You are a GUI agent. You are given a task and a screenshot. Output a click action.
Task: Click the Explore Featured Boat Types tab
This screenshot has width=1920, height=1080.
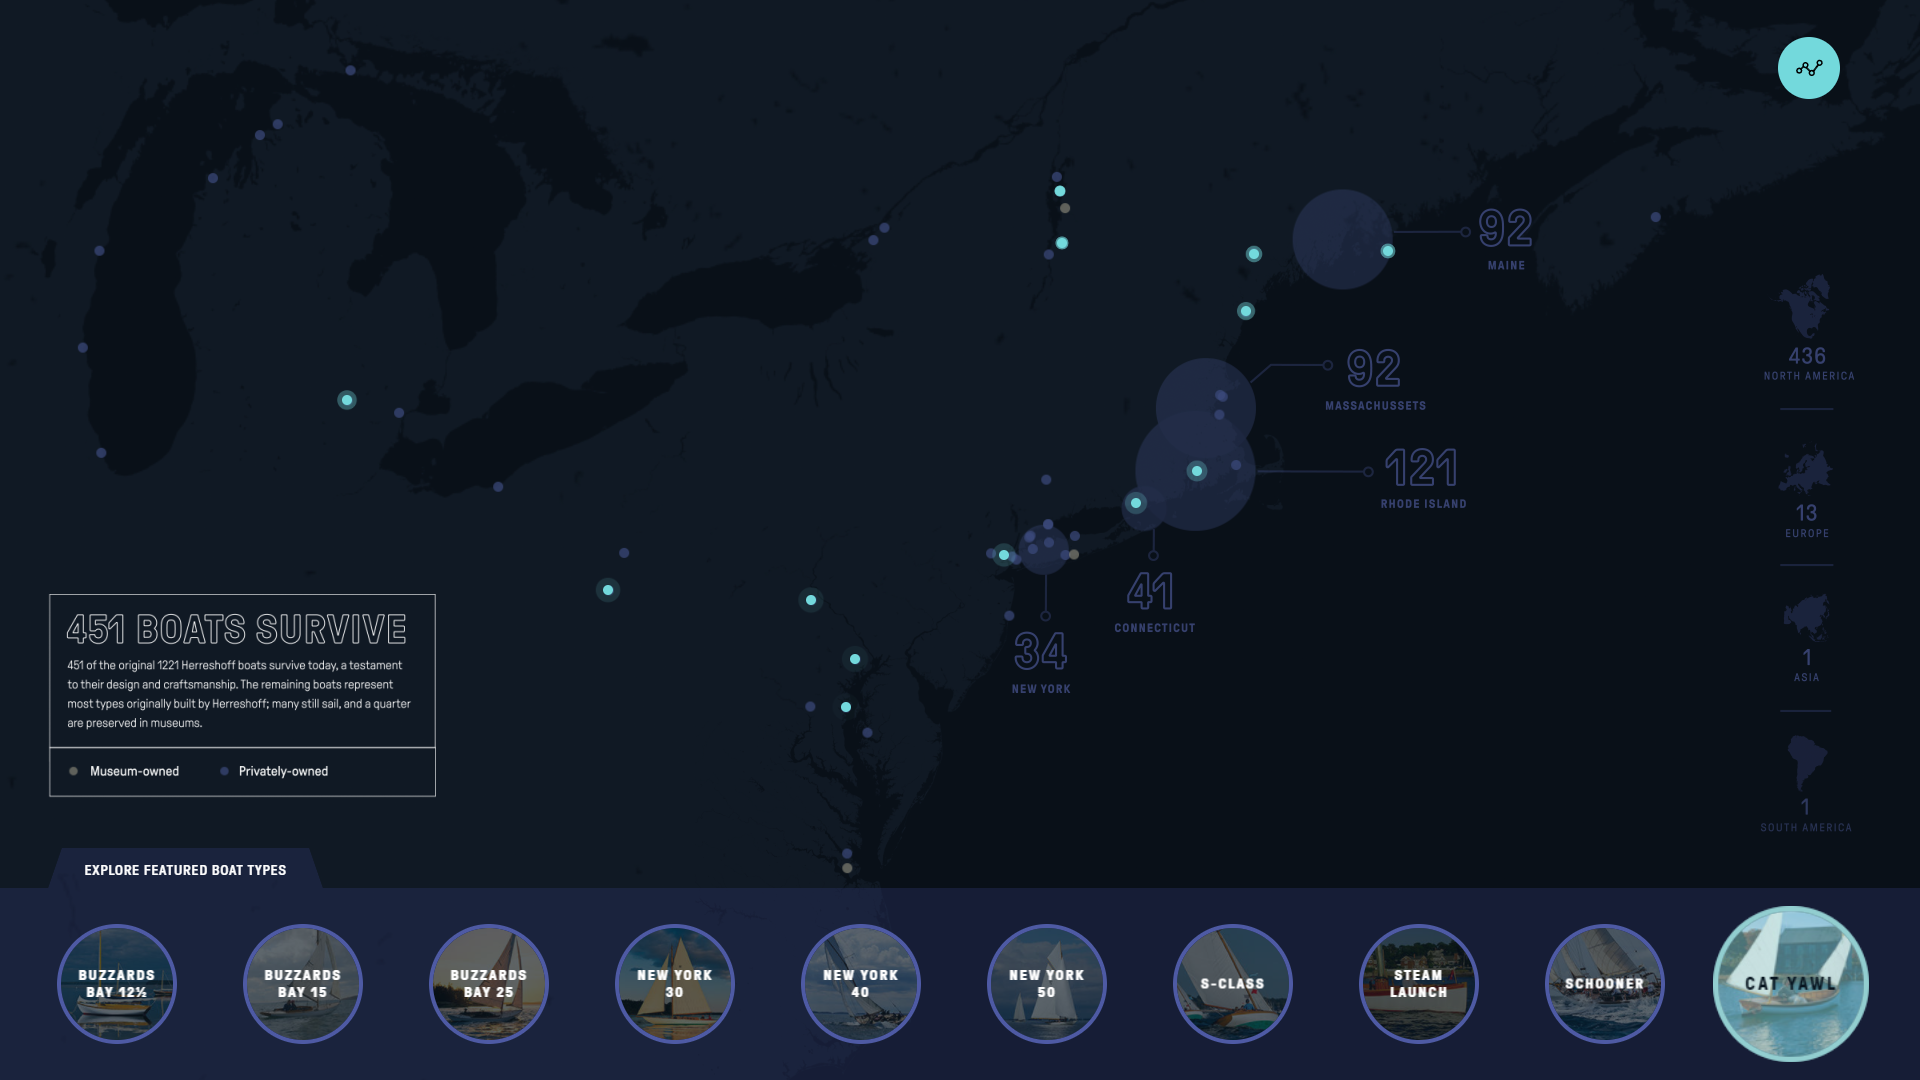(185, 870)
